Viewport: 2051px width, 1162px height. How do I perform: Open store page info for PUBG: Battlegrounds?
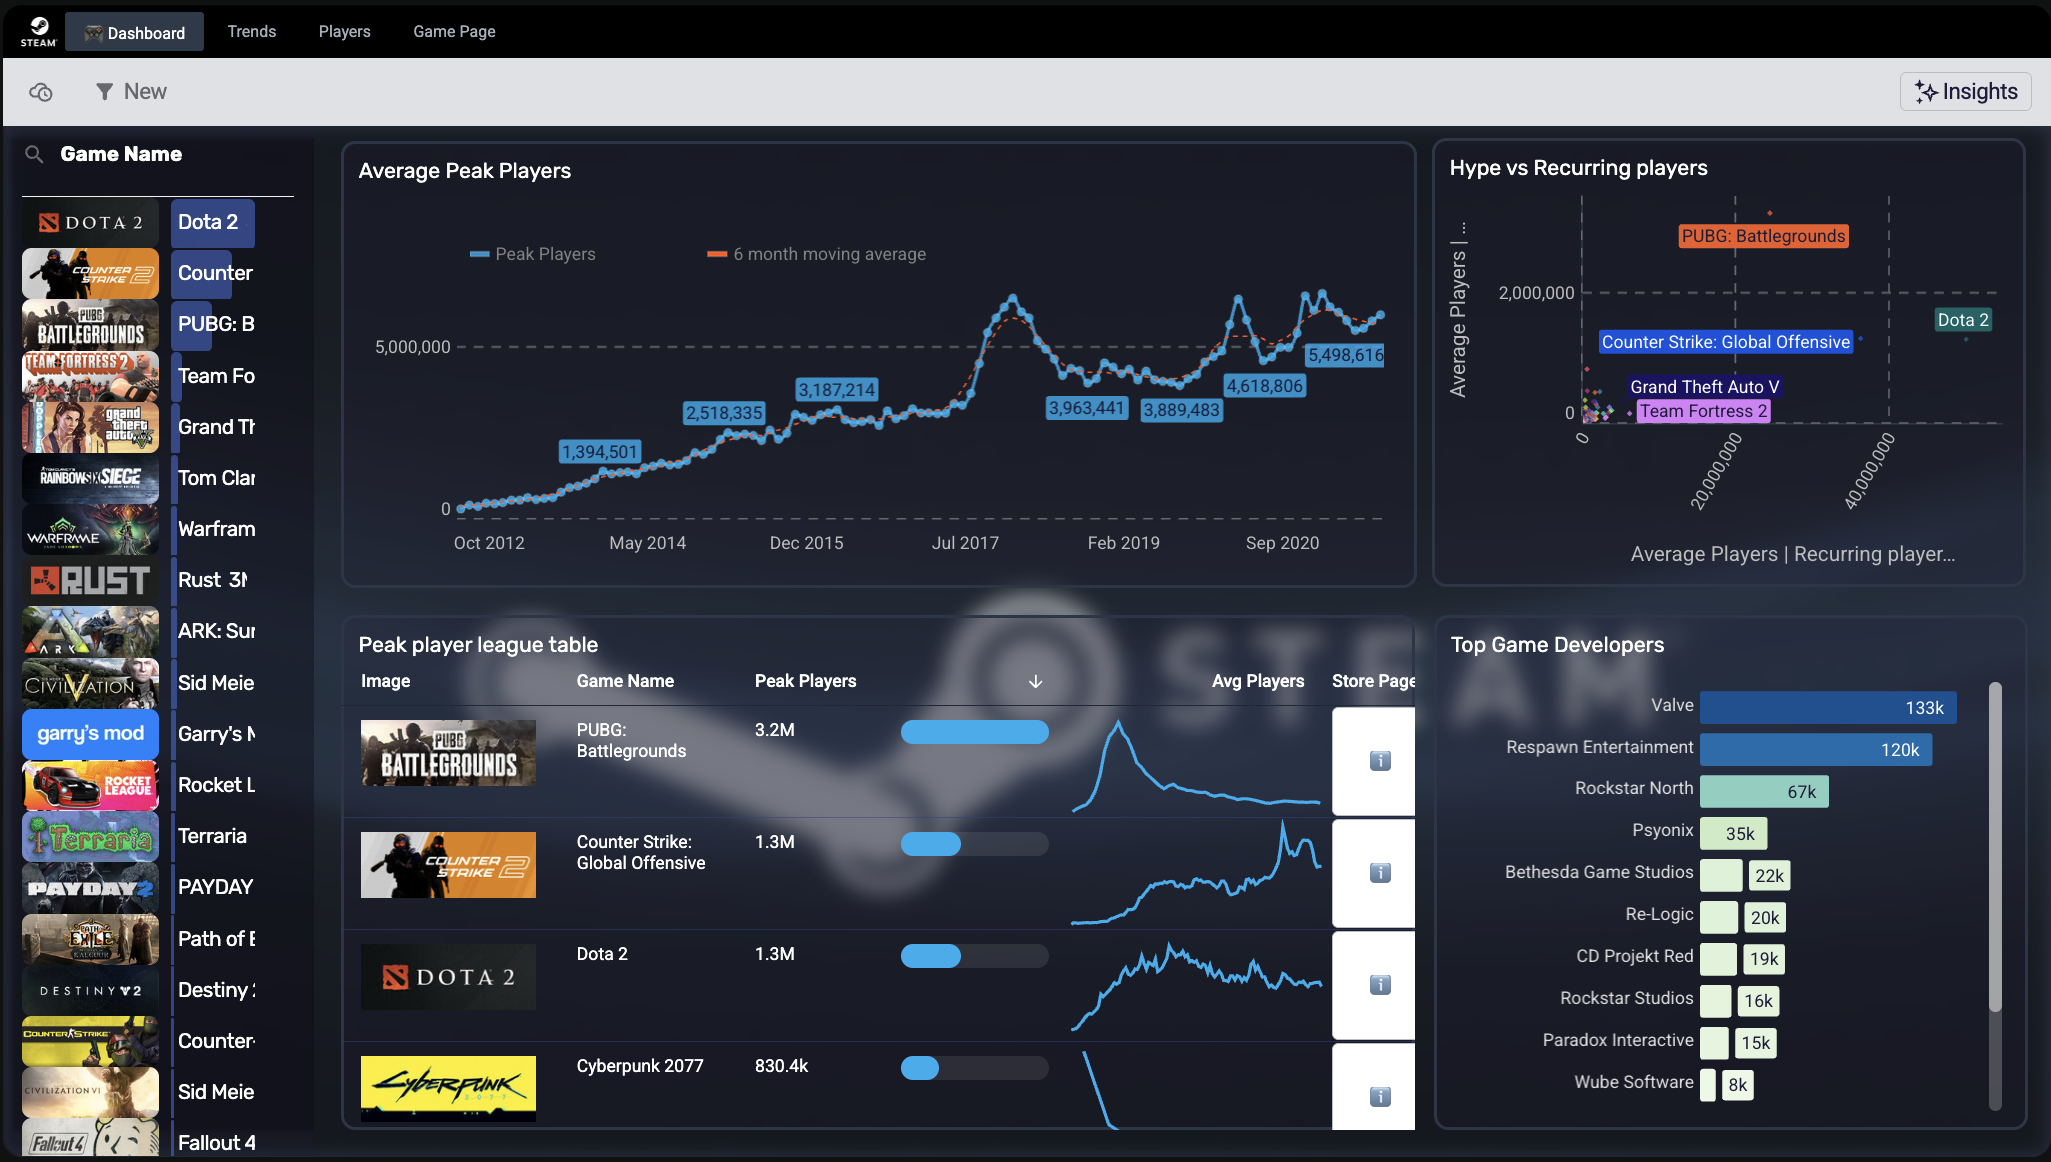click(1380, 761)
